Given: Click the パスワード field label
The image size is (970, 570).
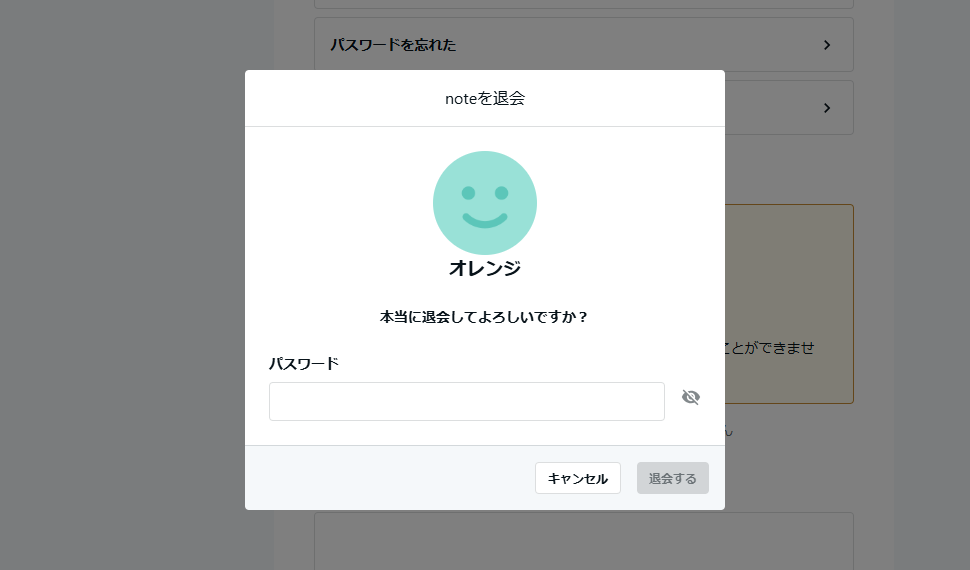Looking at the screenshot, I should click(x=304, y=363).
